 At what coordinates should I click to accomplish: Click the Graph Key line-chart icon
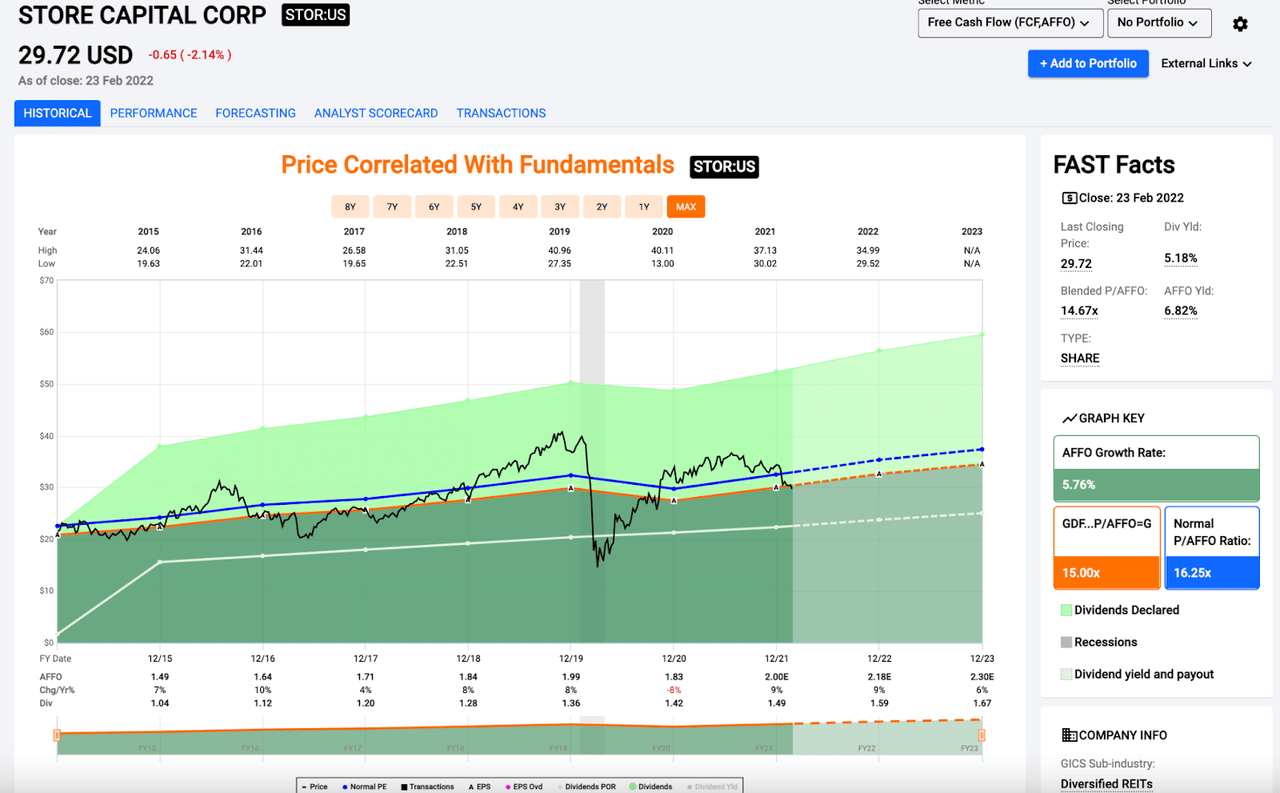(x=1069, y=418)
